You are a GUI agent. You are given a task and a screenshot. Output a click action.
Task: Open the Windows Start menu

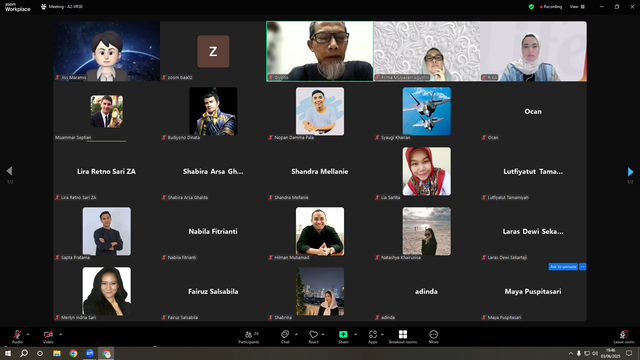pos(8,353)
